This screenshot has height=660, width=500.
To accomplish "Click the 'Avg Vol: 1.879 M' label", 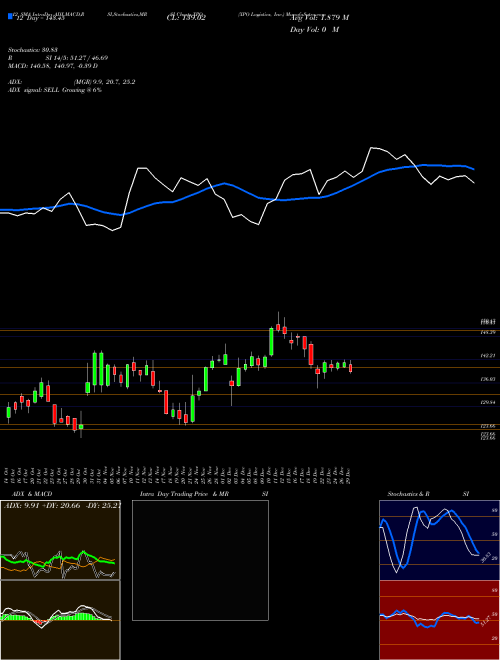I will [x=319, y=18].
